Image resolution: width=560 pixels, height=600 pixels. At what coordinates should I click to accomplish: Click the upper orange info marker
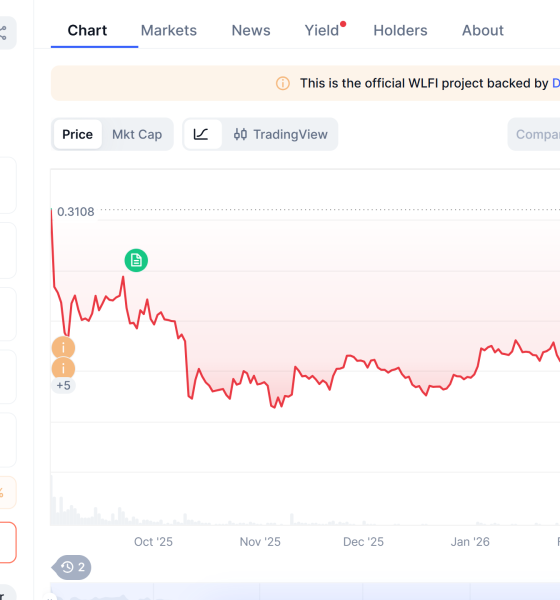[63, 348]
